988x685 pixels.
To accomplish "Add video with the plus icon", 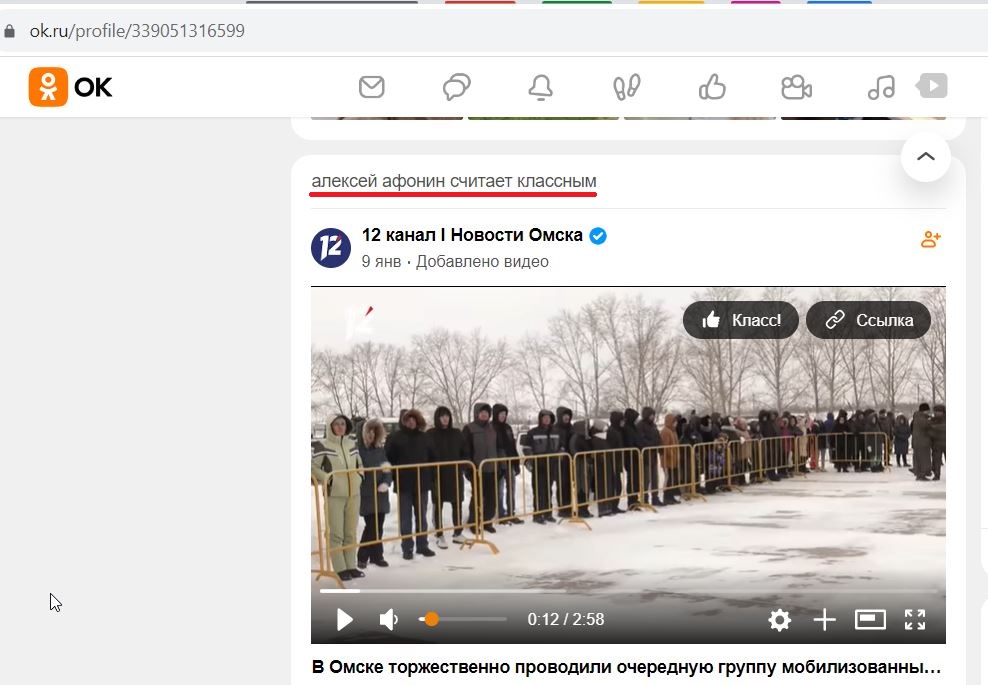I will click(x=824, y=620).
